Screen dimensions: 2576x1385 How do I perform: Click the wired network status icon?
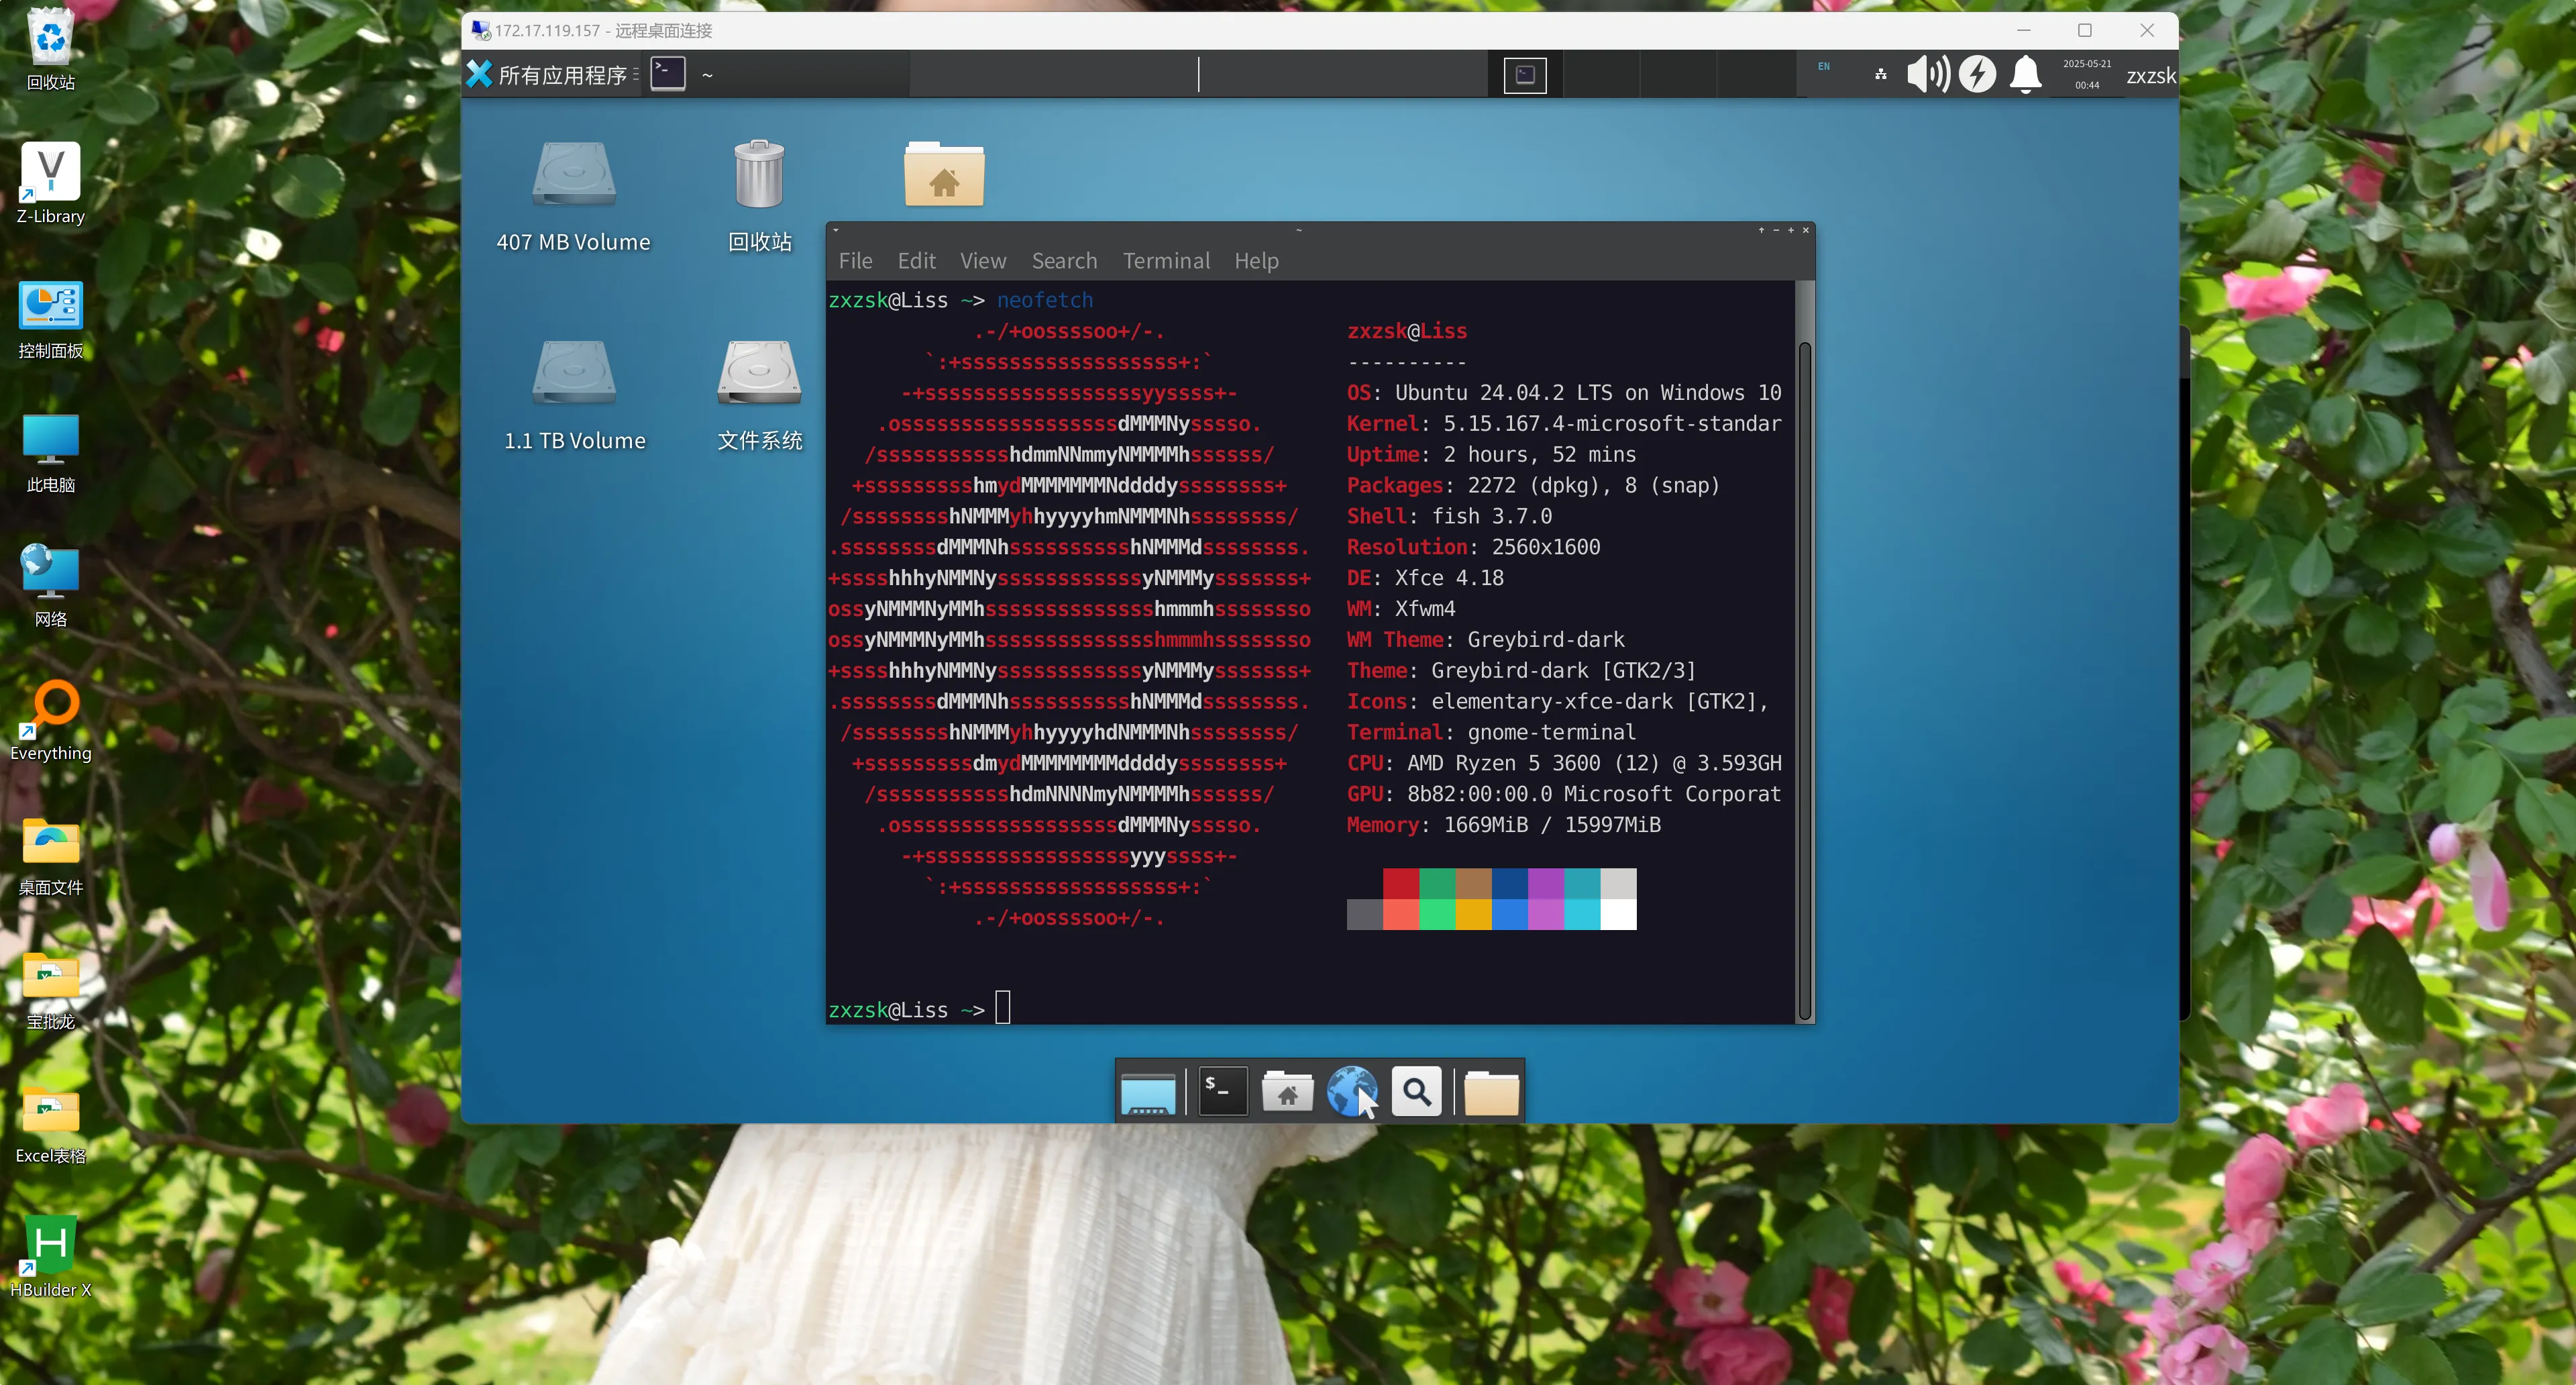(1880, 74)
